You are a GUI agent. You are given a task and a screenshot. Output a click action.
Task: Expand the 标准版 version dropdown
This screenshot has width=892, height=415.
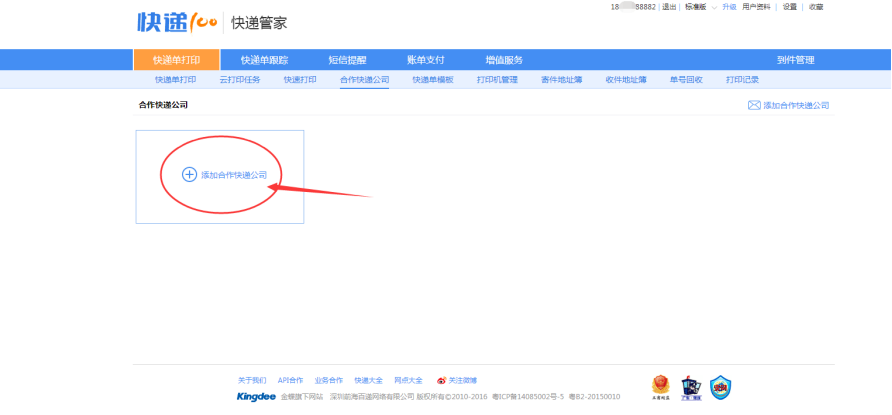(x=714, y=7)
